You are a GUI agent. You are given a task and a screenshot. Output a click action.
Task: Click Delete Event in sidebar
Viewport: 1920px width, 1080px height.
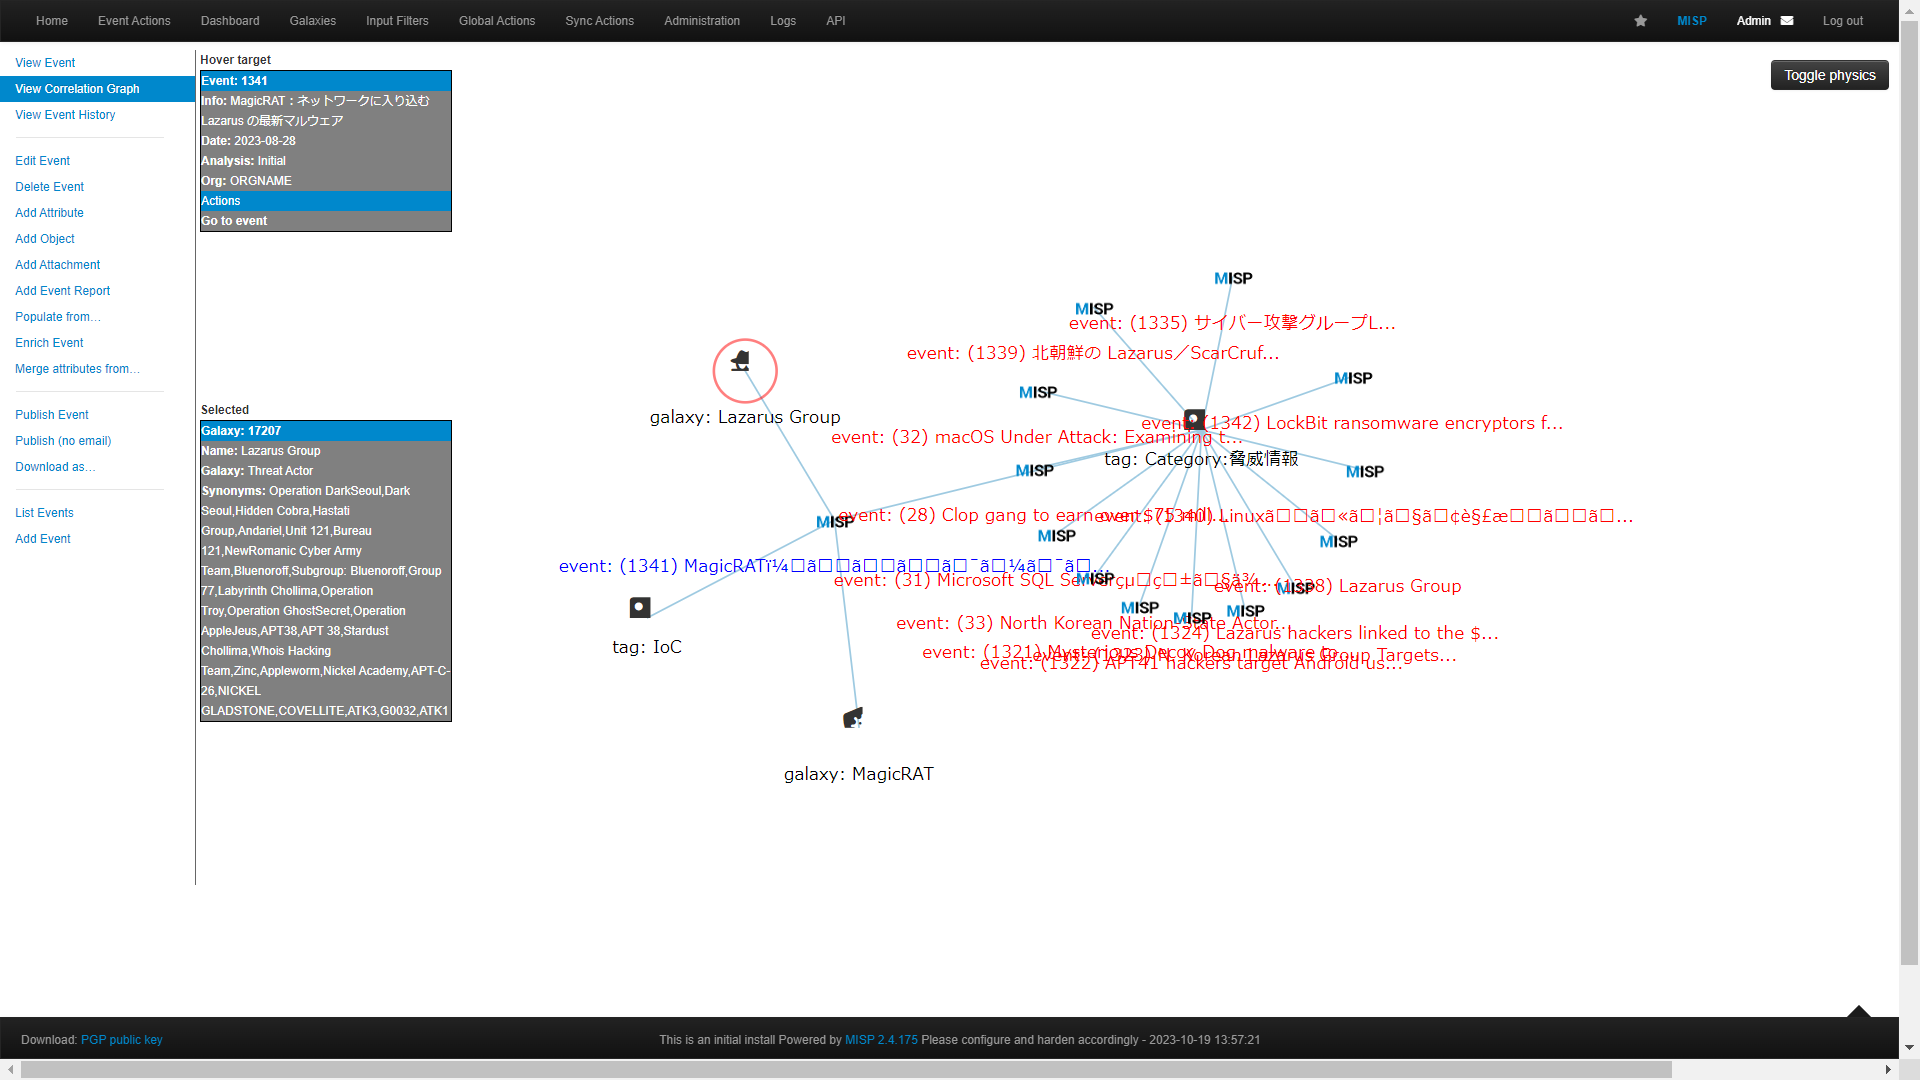[x=49, y=187]
